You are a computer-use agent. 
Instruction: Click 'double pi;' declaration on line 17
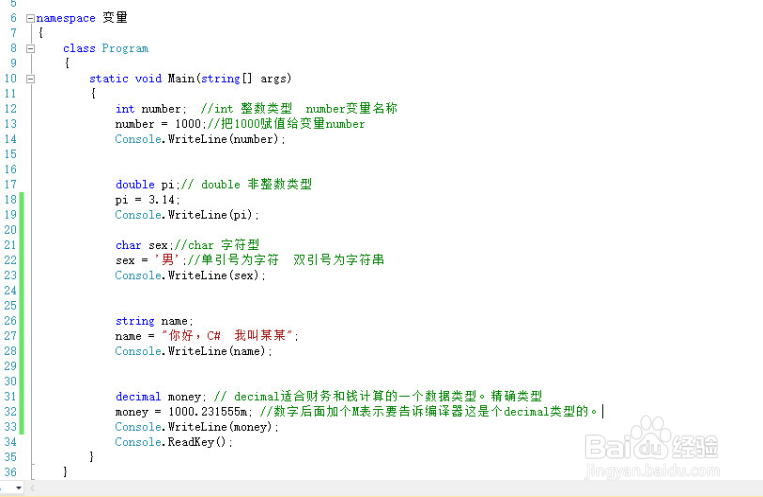coord(147,184)
